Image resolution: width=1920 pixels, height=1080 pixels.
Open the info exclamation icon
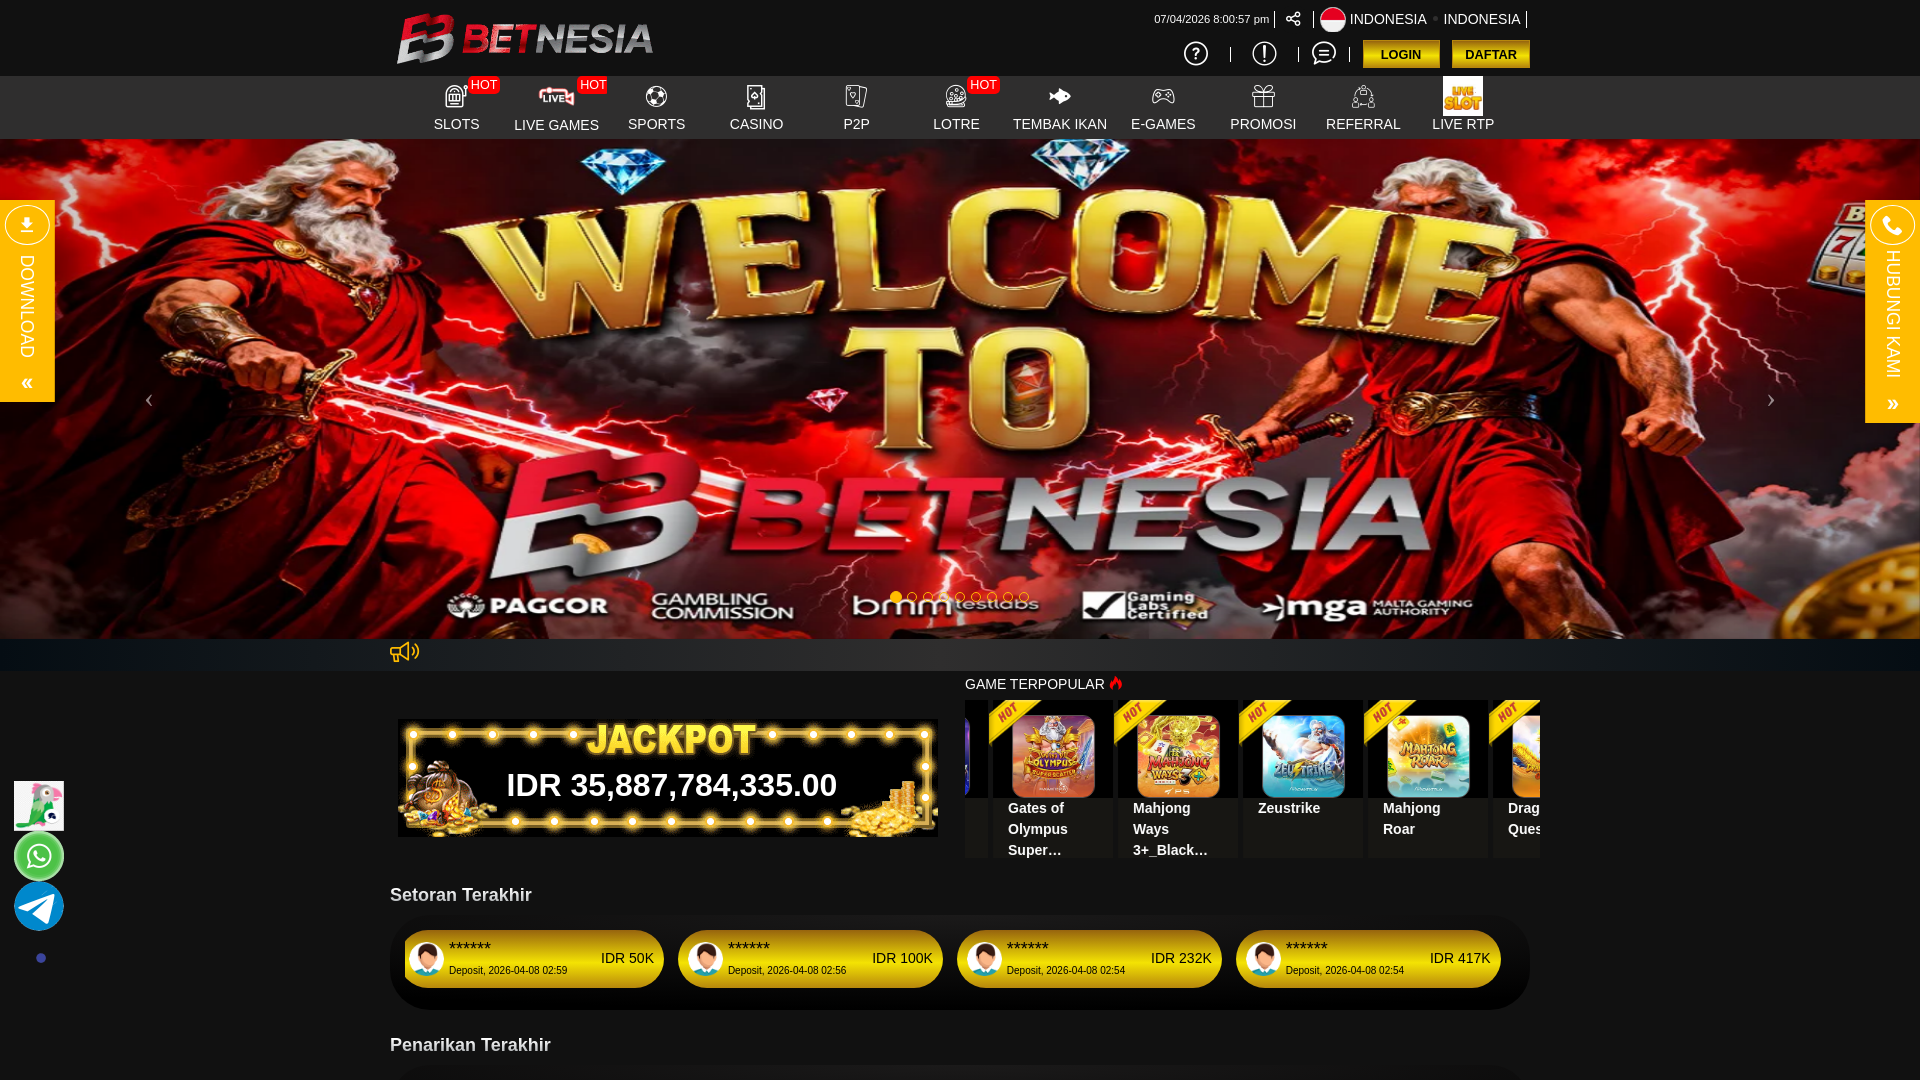[x=1264, y=53]
